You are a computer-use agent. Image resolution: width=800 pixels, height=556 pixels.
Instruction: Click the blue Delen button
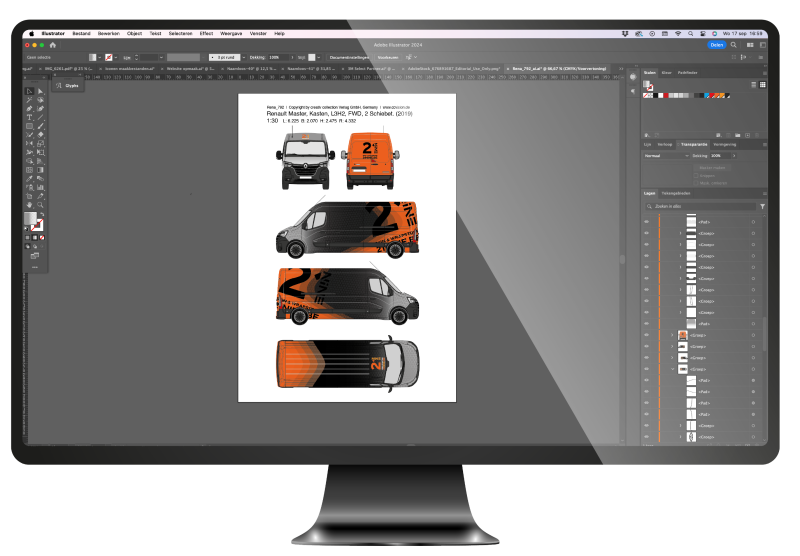(x=717, y=45)
